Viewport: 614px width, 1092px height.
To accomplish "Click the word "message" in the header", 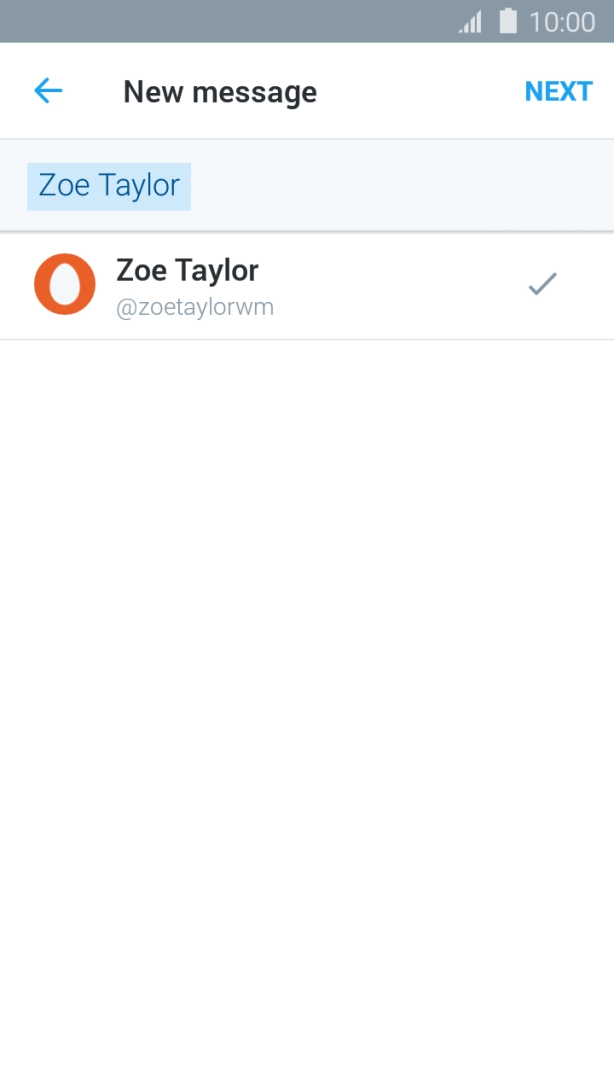I will tap(254, 92).
